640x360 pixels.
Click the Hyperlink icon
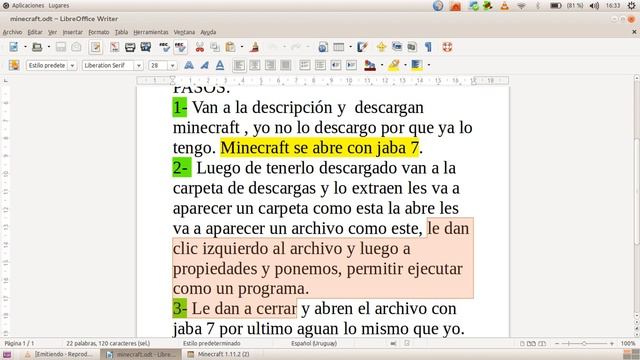323,47
